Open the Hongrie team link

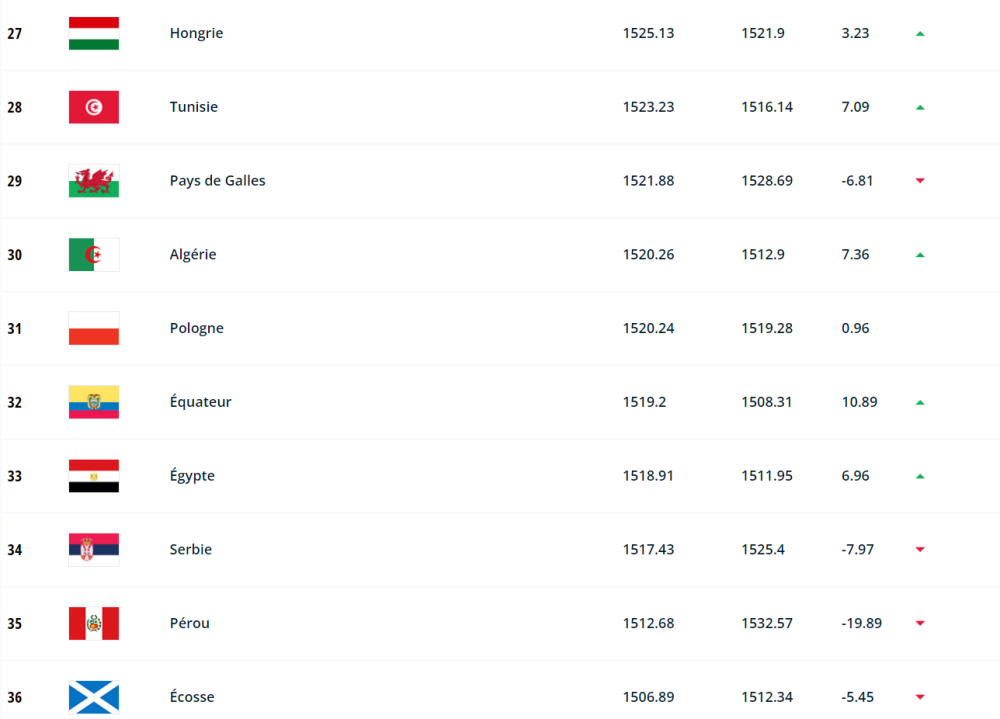(x=196, y=33)
